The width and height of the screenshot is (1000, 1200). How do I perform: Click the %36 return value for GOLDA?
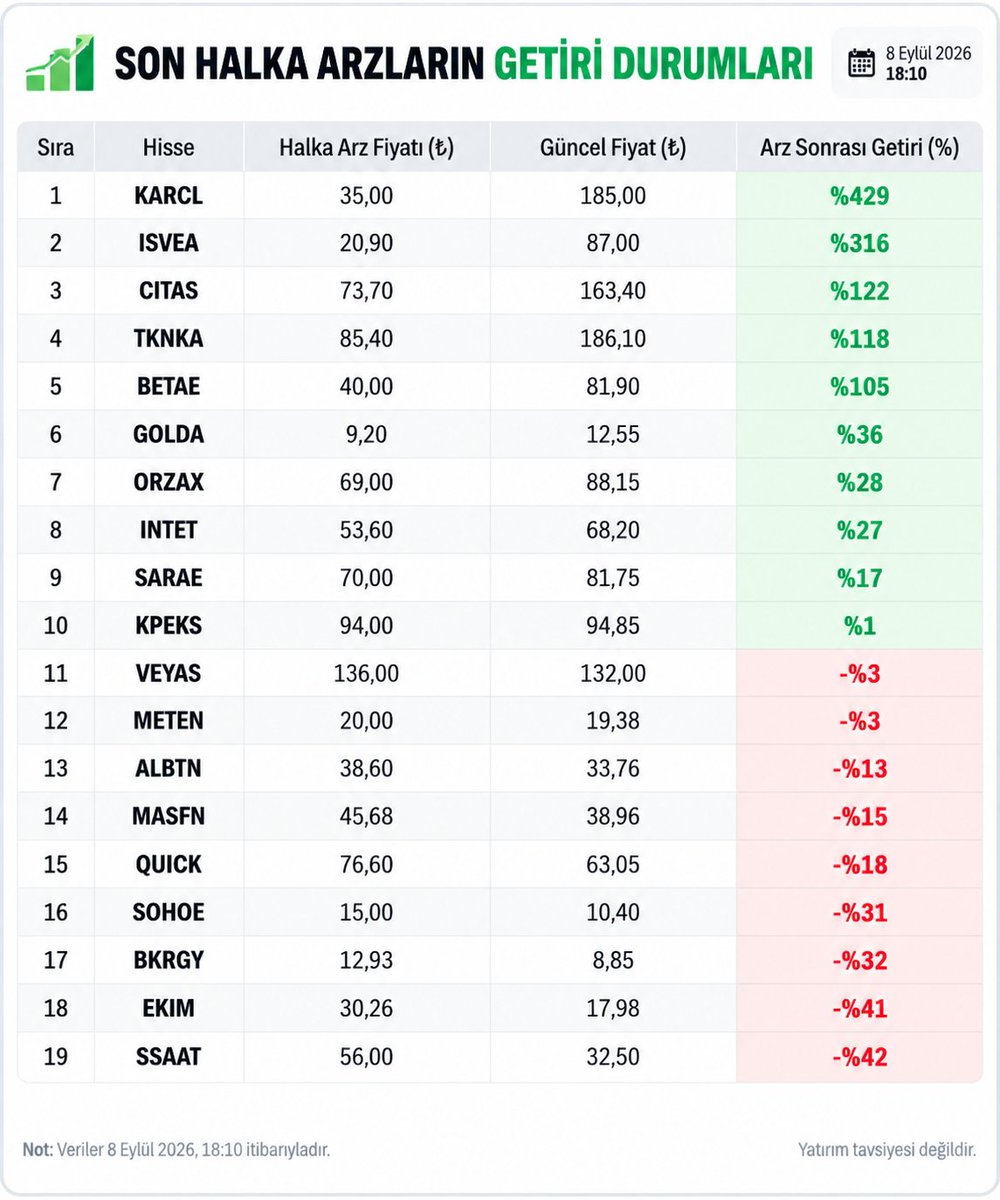(860, 435)
